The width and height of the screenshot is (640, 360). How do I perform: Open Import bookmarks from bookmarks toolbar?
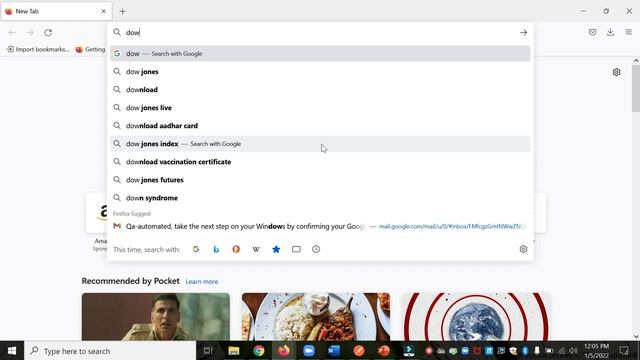pyautogui.click(x=38, y=49)
